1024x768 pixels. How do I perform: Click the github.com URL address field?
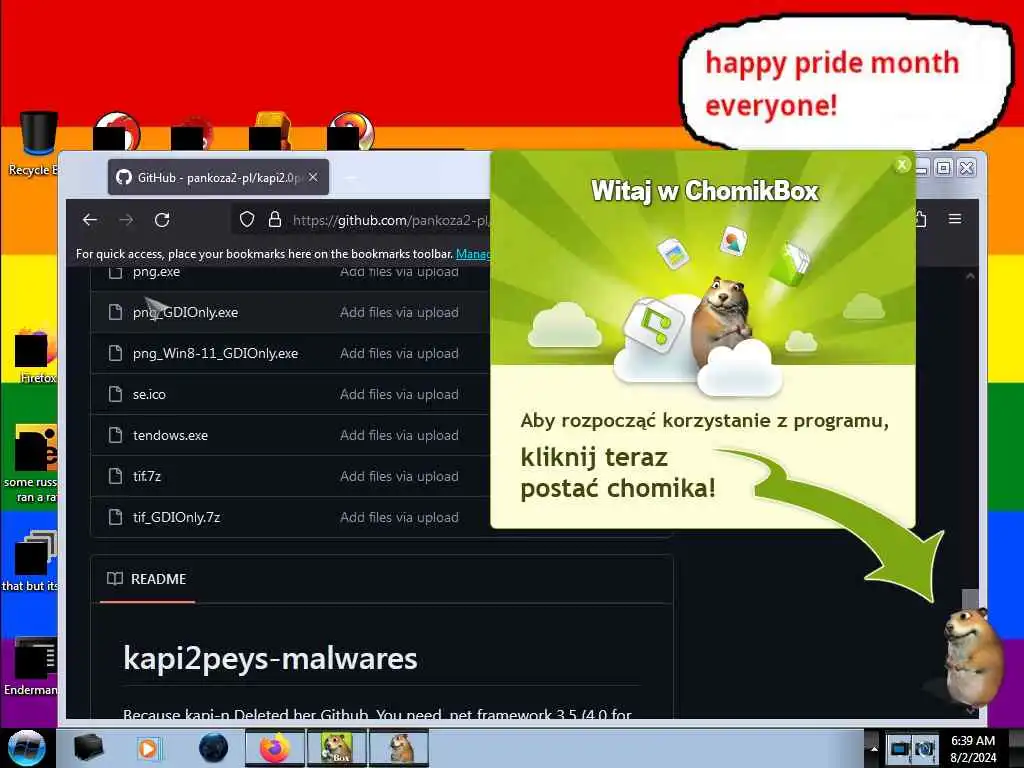[391, 221]
